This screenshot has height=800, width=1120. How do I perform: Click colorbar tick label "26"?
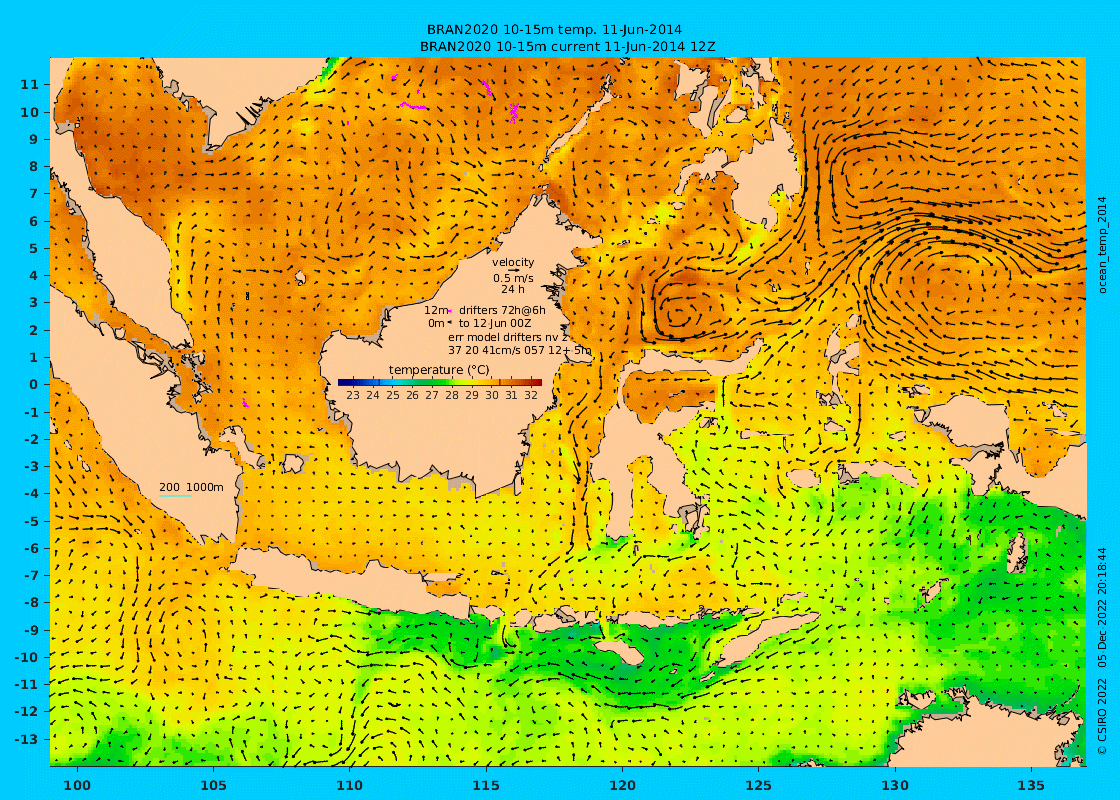click(x=412, y=395)
